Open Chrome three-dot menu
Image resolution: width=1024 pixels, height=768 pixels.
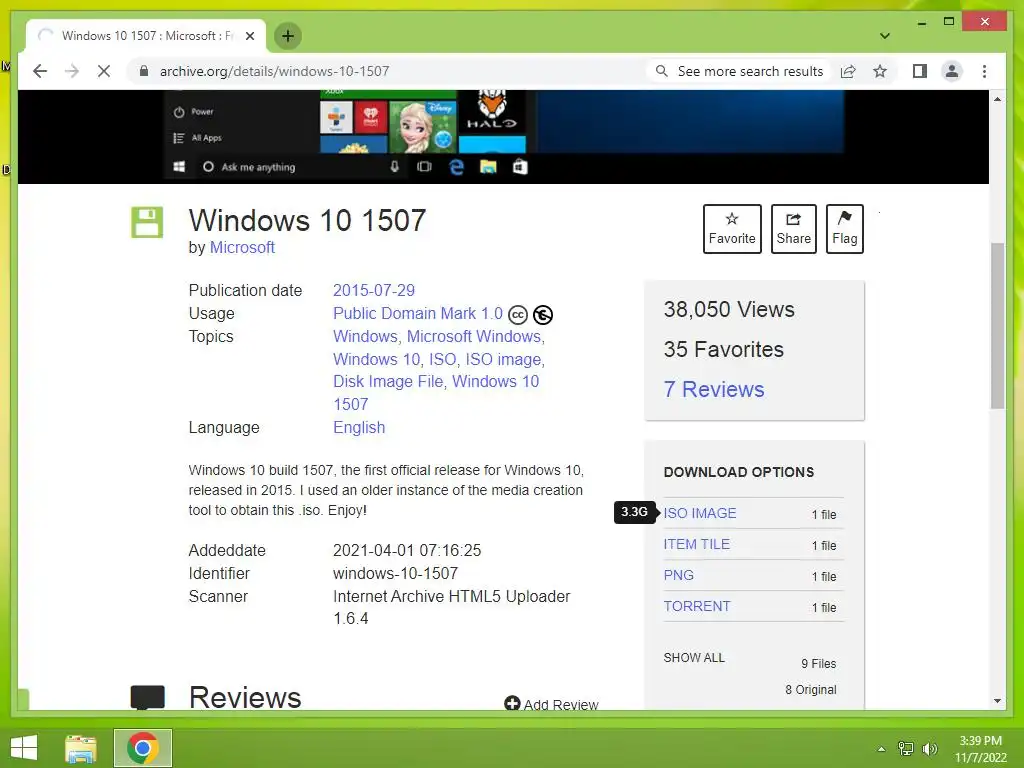[984, 71]
